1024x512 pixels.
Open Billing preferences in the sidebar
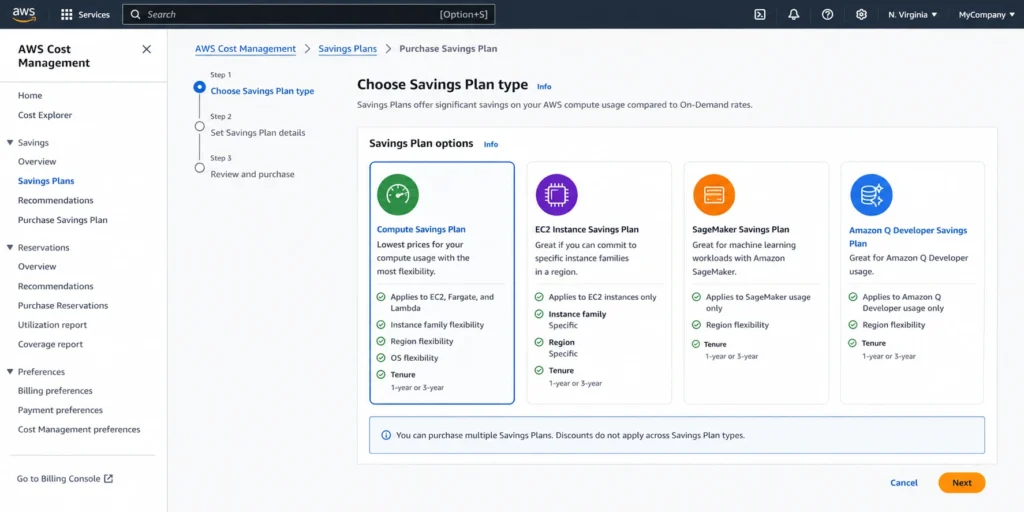coord(55,391)
